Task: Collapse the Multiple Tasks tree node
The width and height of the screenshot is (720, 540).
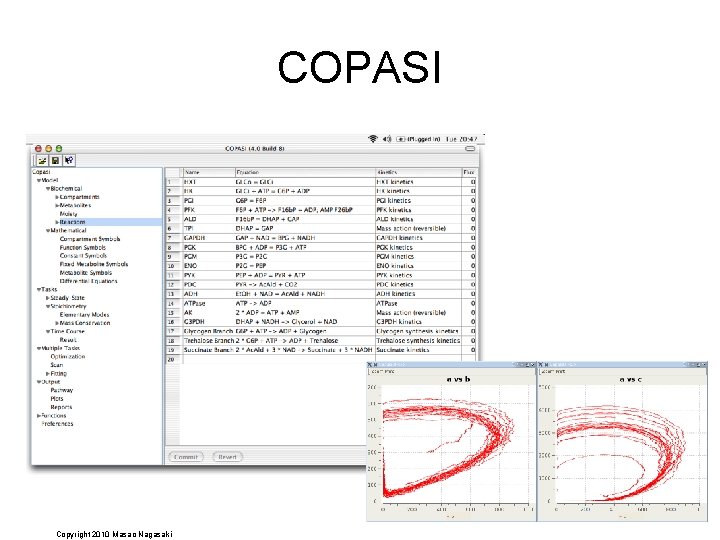Action: click(x=39, y=348)
